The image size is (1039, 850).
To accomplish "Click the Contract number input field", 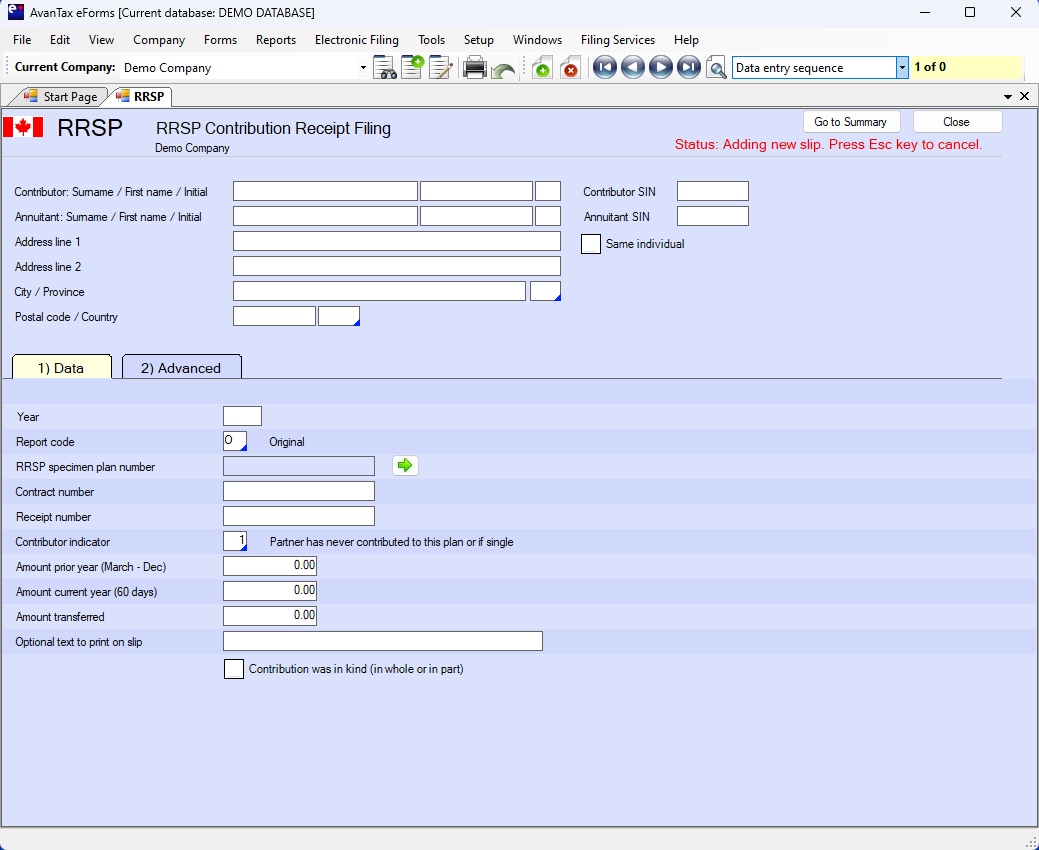I will click(x=298, y=492).
